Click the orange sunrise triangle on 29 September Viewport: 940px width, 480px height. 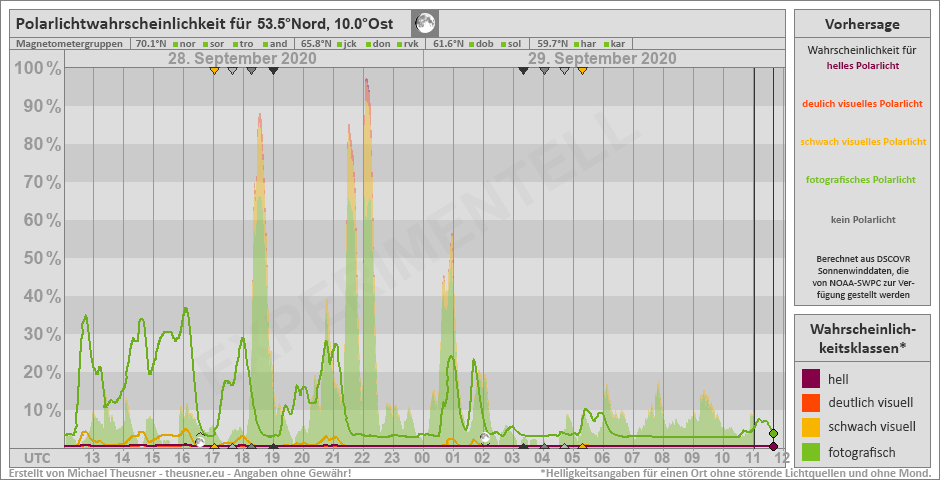(582, 70)
